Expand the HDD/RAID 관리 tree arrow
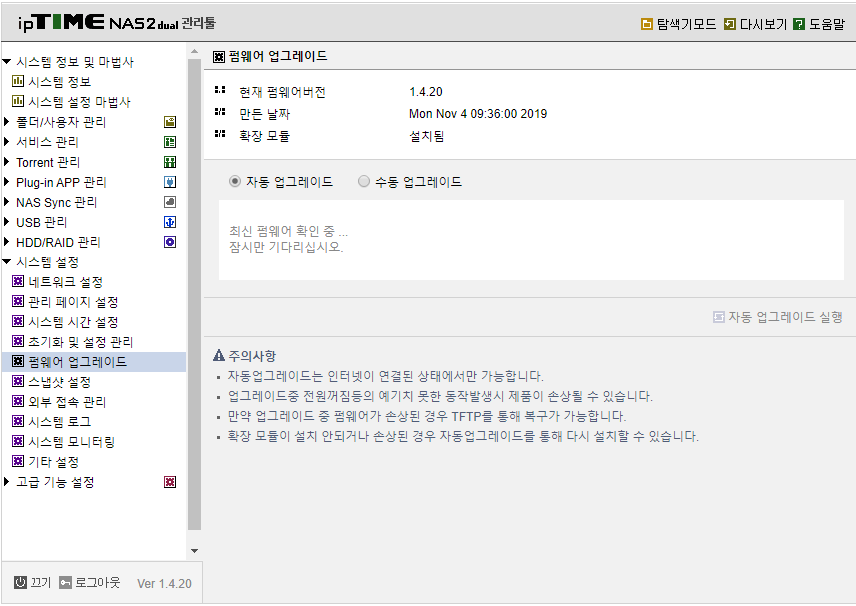Viewport: 856px width, 606px height. (x=7, y=242)
